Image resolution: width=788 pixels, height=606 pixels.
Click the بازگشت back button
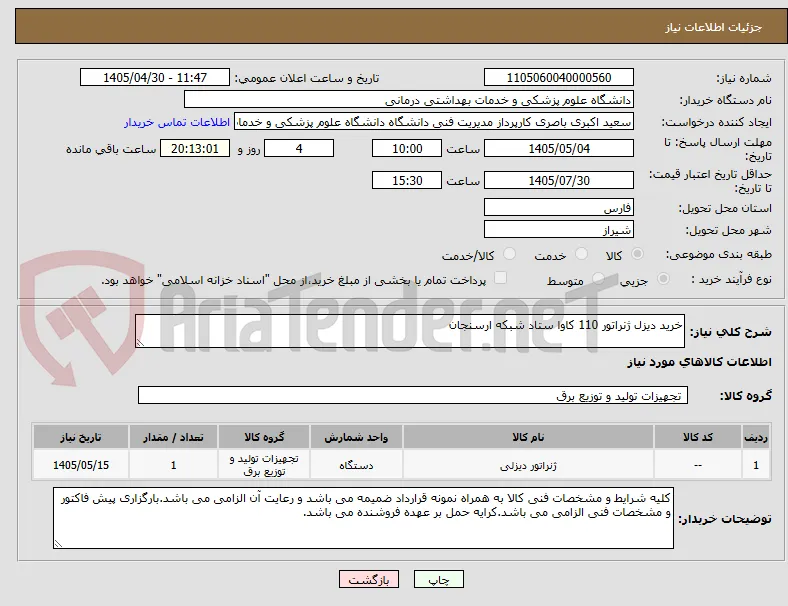[x=369, y=579]
